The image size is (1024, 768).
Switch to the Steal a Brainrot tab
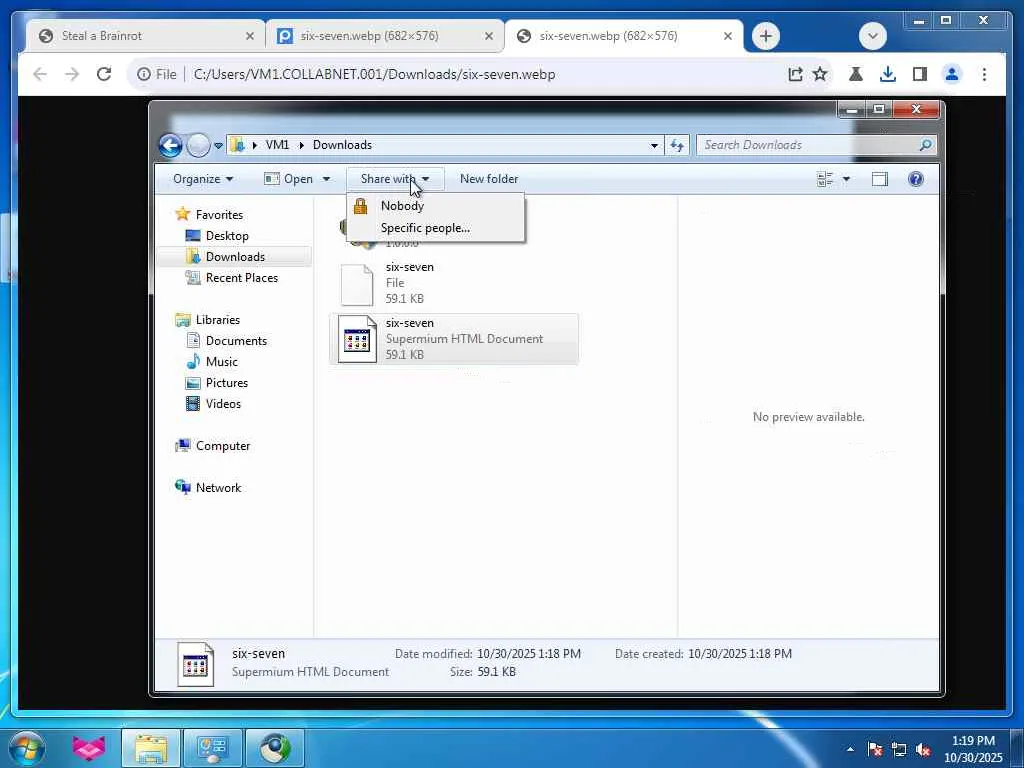146,36
